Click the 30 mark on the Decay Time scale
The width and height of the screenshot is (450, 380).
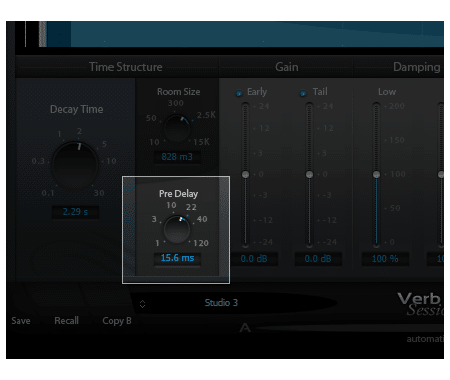[x=99, y=193]
